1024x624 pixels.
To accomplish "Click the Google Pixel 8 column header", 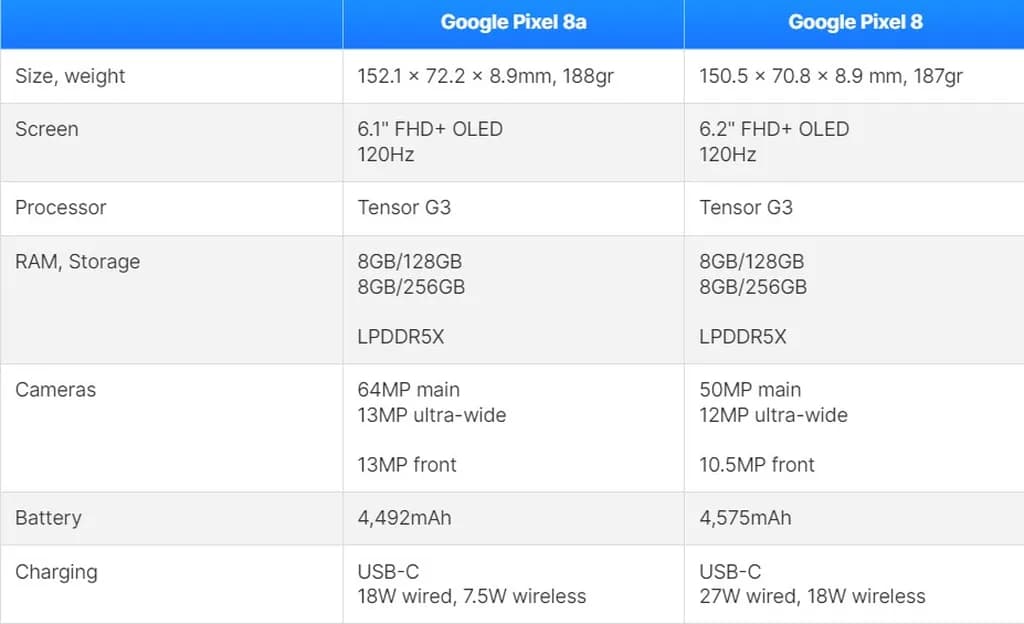I will coord(855,22).
